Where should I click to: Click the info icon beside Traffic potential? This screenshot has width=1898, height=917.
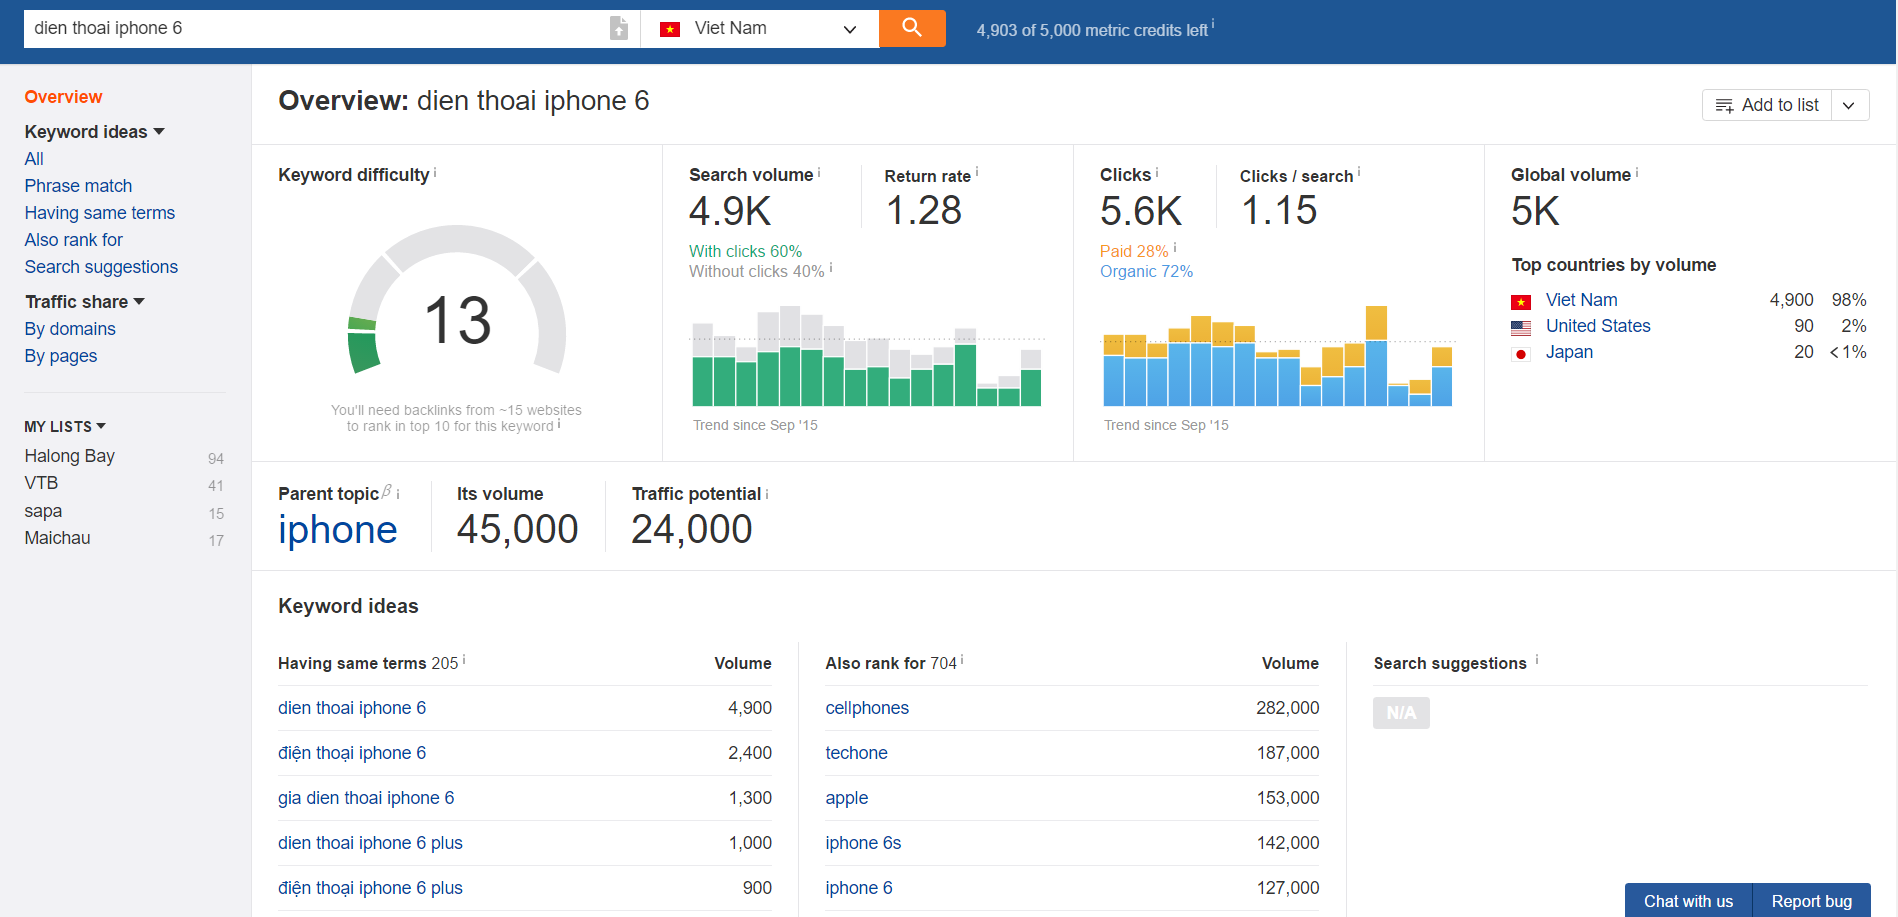[767, 494]
